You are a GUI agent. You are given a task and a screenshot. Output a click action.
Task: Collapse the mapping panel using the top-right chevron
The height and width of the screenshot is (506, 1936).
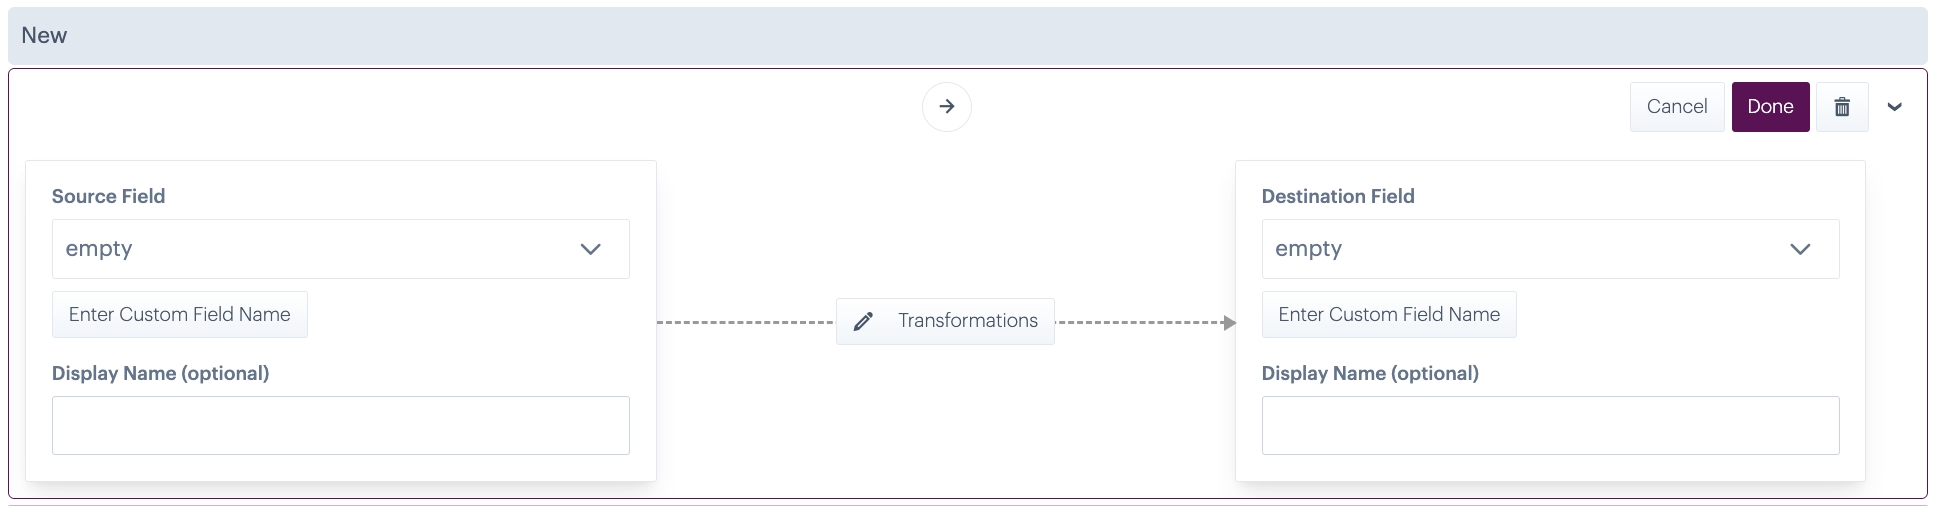[1894, 107]
